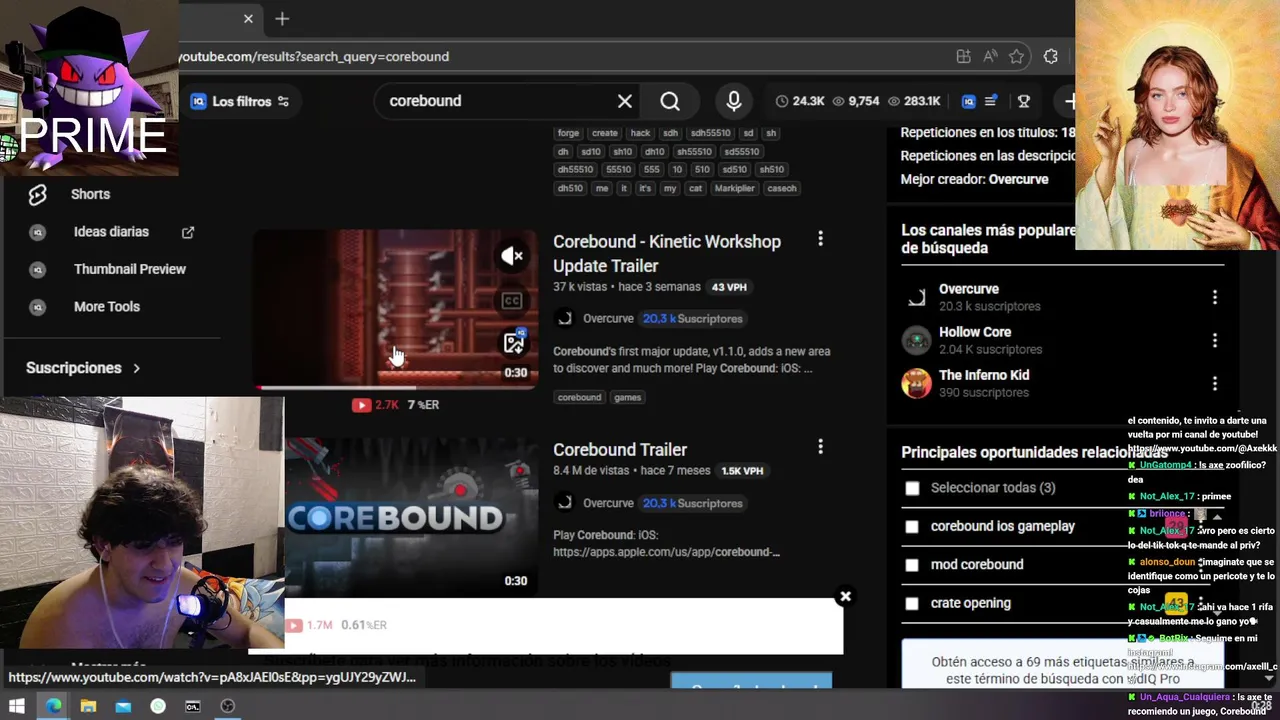The image size is (1280, 720).
Task: Toggle captions on the video preview
Action: click(x=512, y=300)
